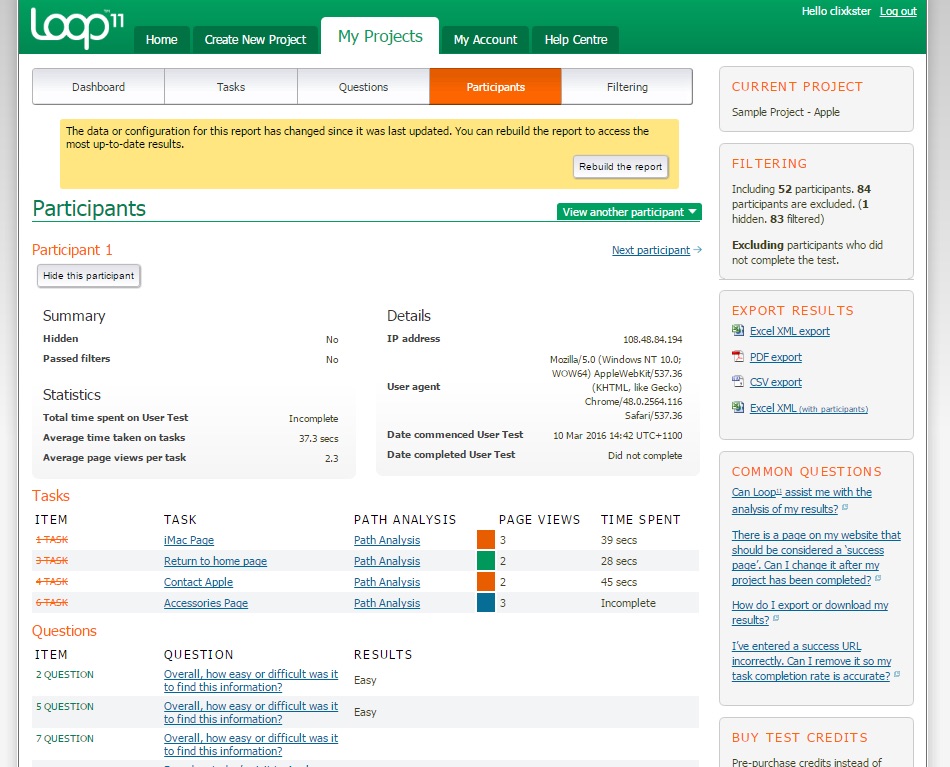The image size is (950, 767).
Task: Open Path Analysis for Contact Apple
Action: pos(387,582)
